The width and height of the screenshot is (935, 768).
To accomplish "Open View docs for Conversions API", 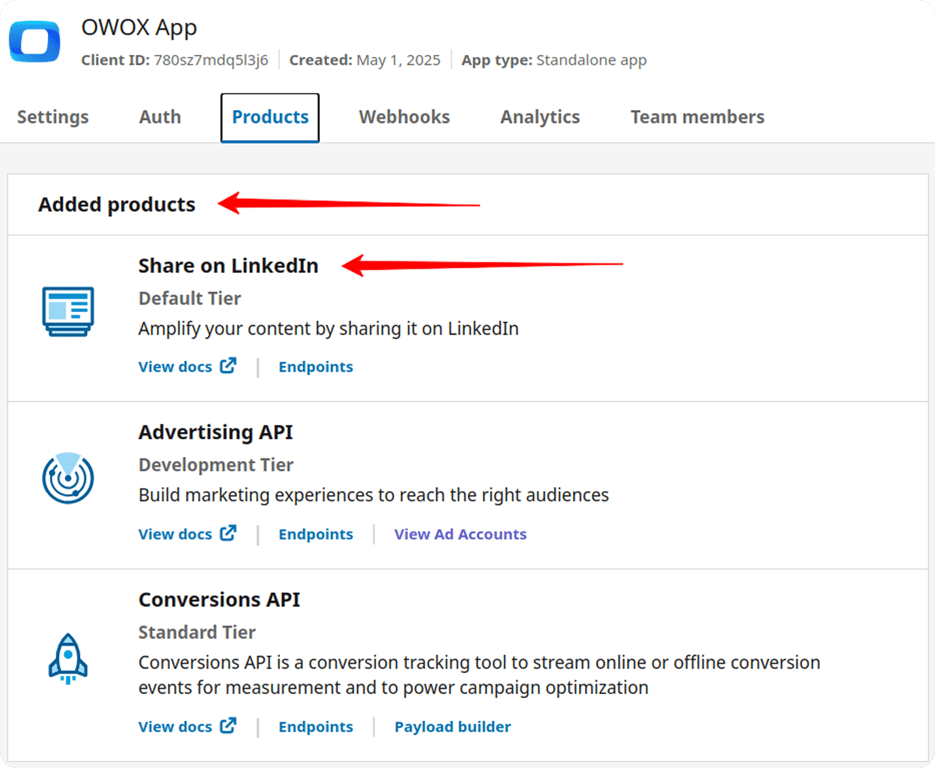I will (x=187, y=726).
